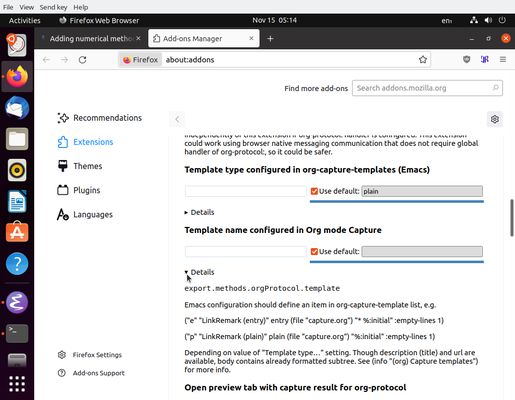515x400 pixels.
Task: Open the View menu
Action: pos(26,7)
